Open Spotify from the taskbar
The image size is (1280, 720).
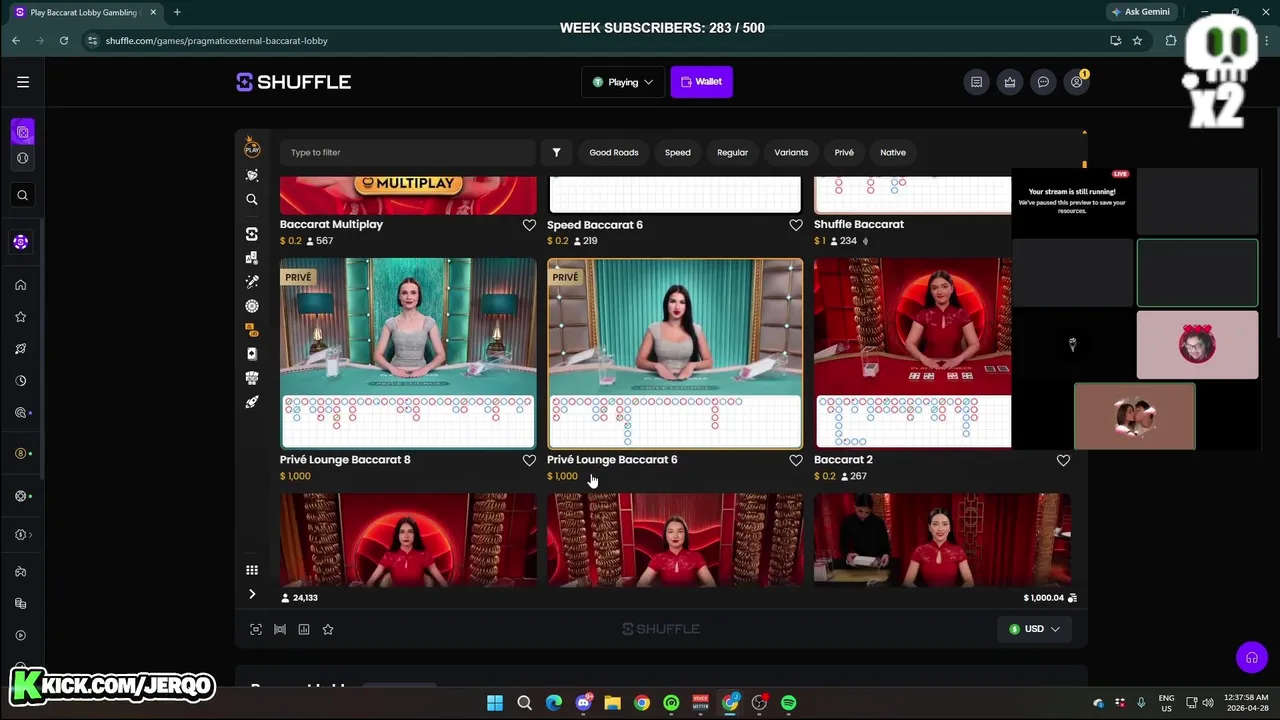(x=788, y=703)
